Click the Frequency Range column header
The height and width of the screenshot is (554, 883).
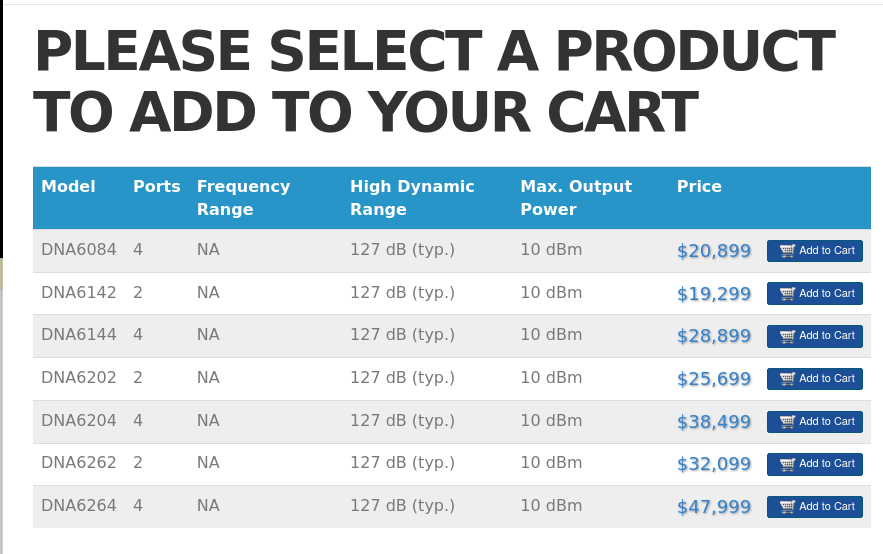[243, 198]
